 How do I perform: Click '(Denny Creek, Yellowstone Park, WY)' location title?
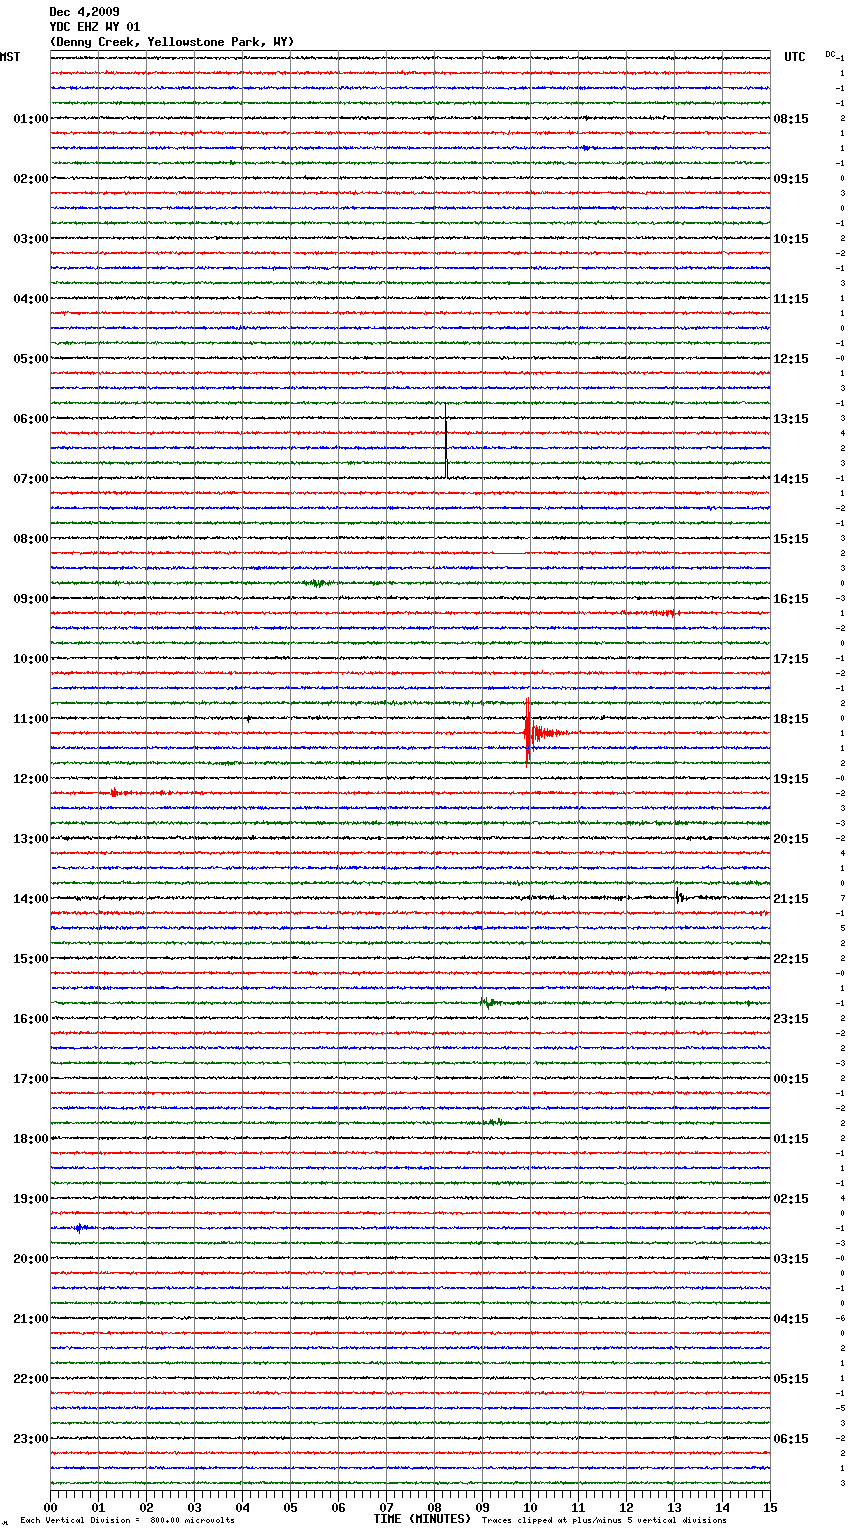click(172, 42)
